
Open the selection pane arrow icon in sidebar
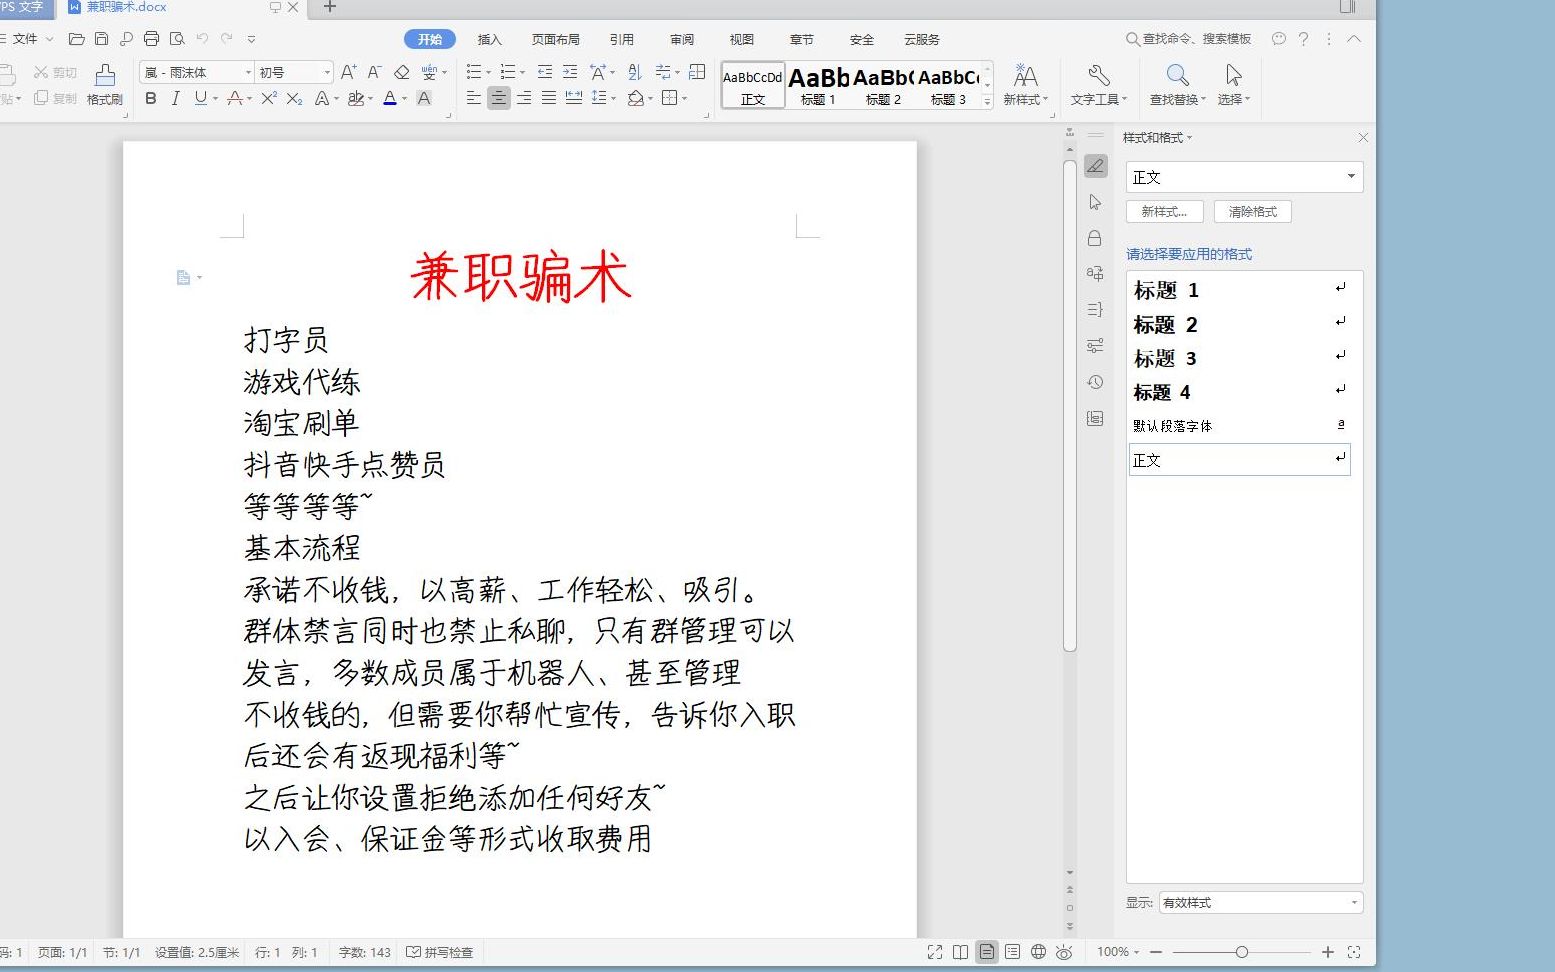coord(1095,202)
